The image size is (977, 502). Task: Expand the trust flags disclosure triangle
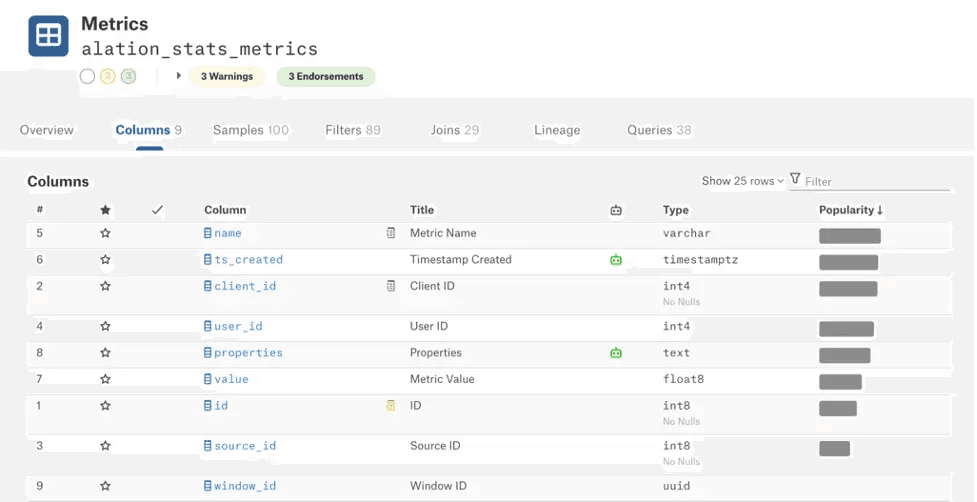click(x=178, y=76)
